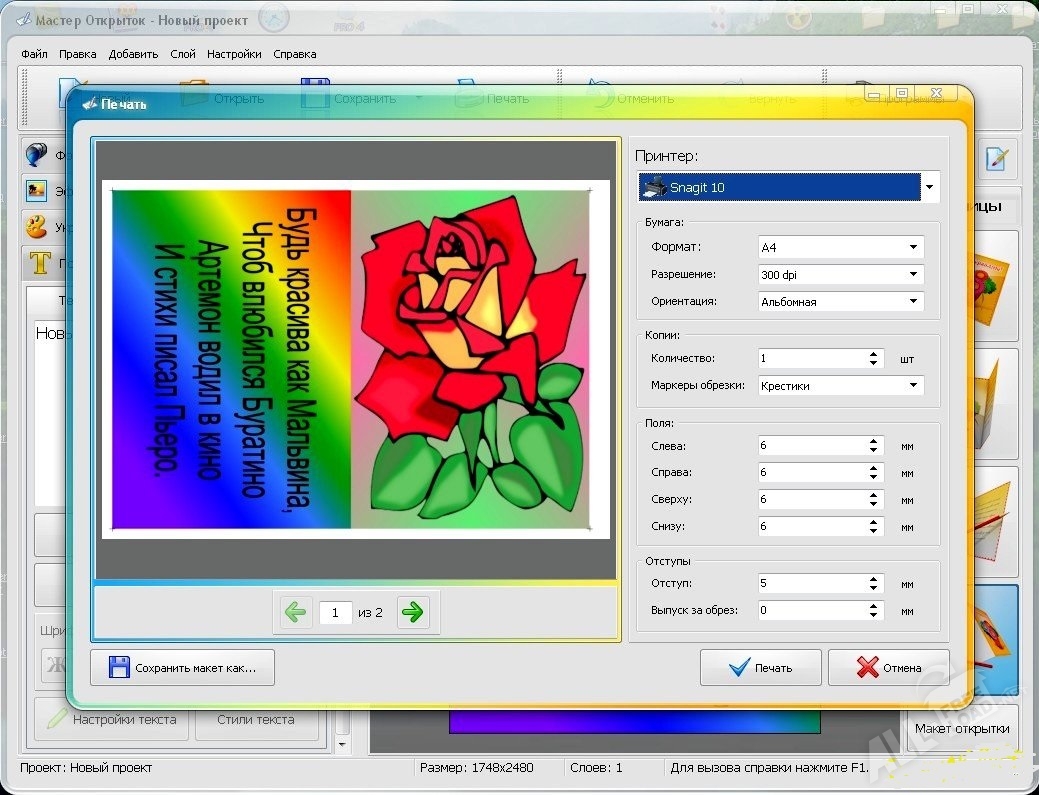Open the Разрешение 300 dpi dropdown
This screenshot has height=795, width=1039.
(x=840, y=274)
